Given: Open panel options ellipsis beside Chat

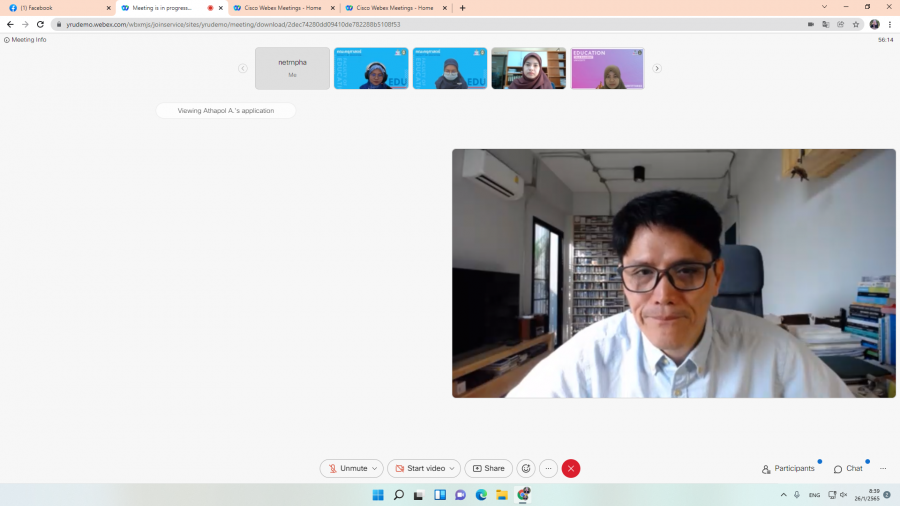Looking at the screenshot, I should pos(883,468).
